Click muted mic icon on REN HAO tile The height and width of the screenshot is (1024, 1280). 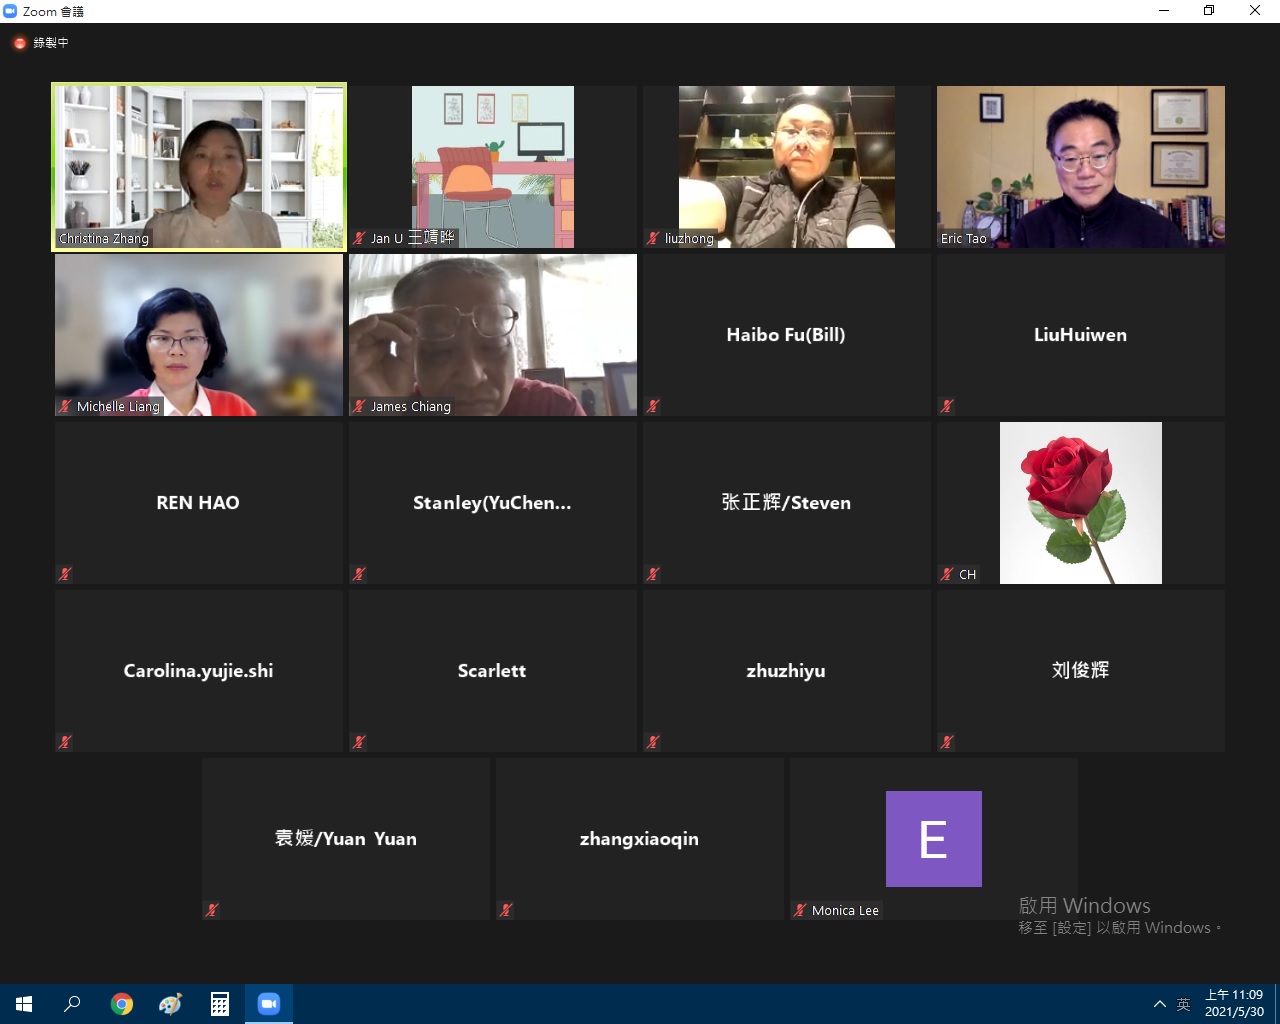(x=65, y=574)
